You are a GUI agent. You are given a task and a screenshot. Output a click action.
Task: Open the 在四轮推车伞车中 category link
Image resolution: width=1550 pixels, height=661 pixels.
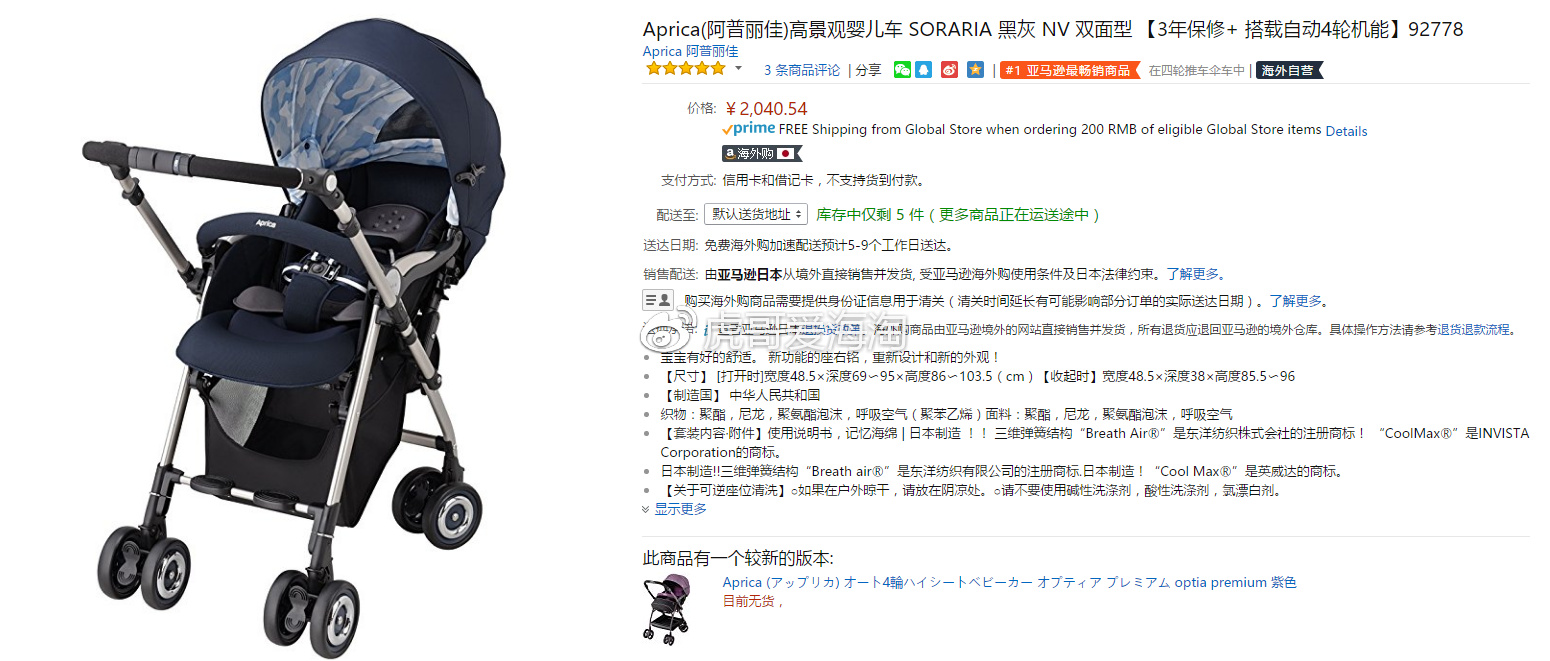click(x=1197, y=70)
